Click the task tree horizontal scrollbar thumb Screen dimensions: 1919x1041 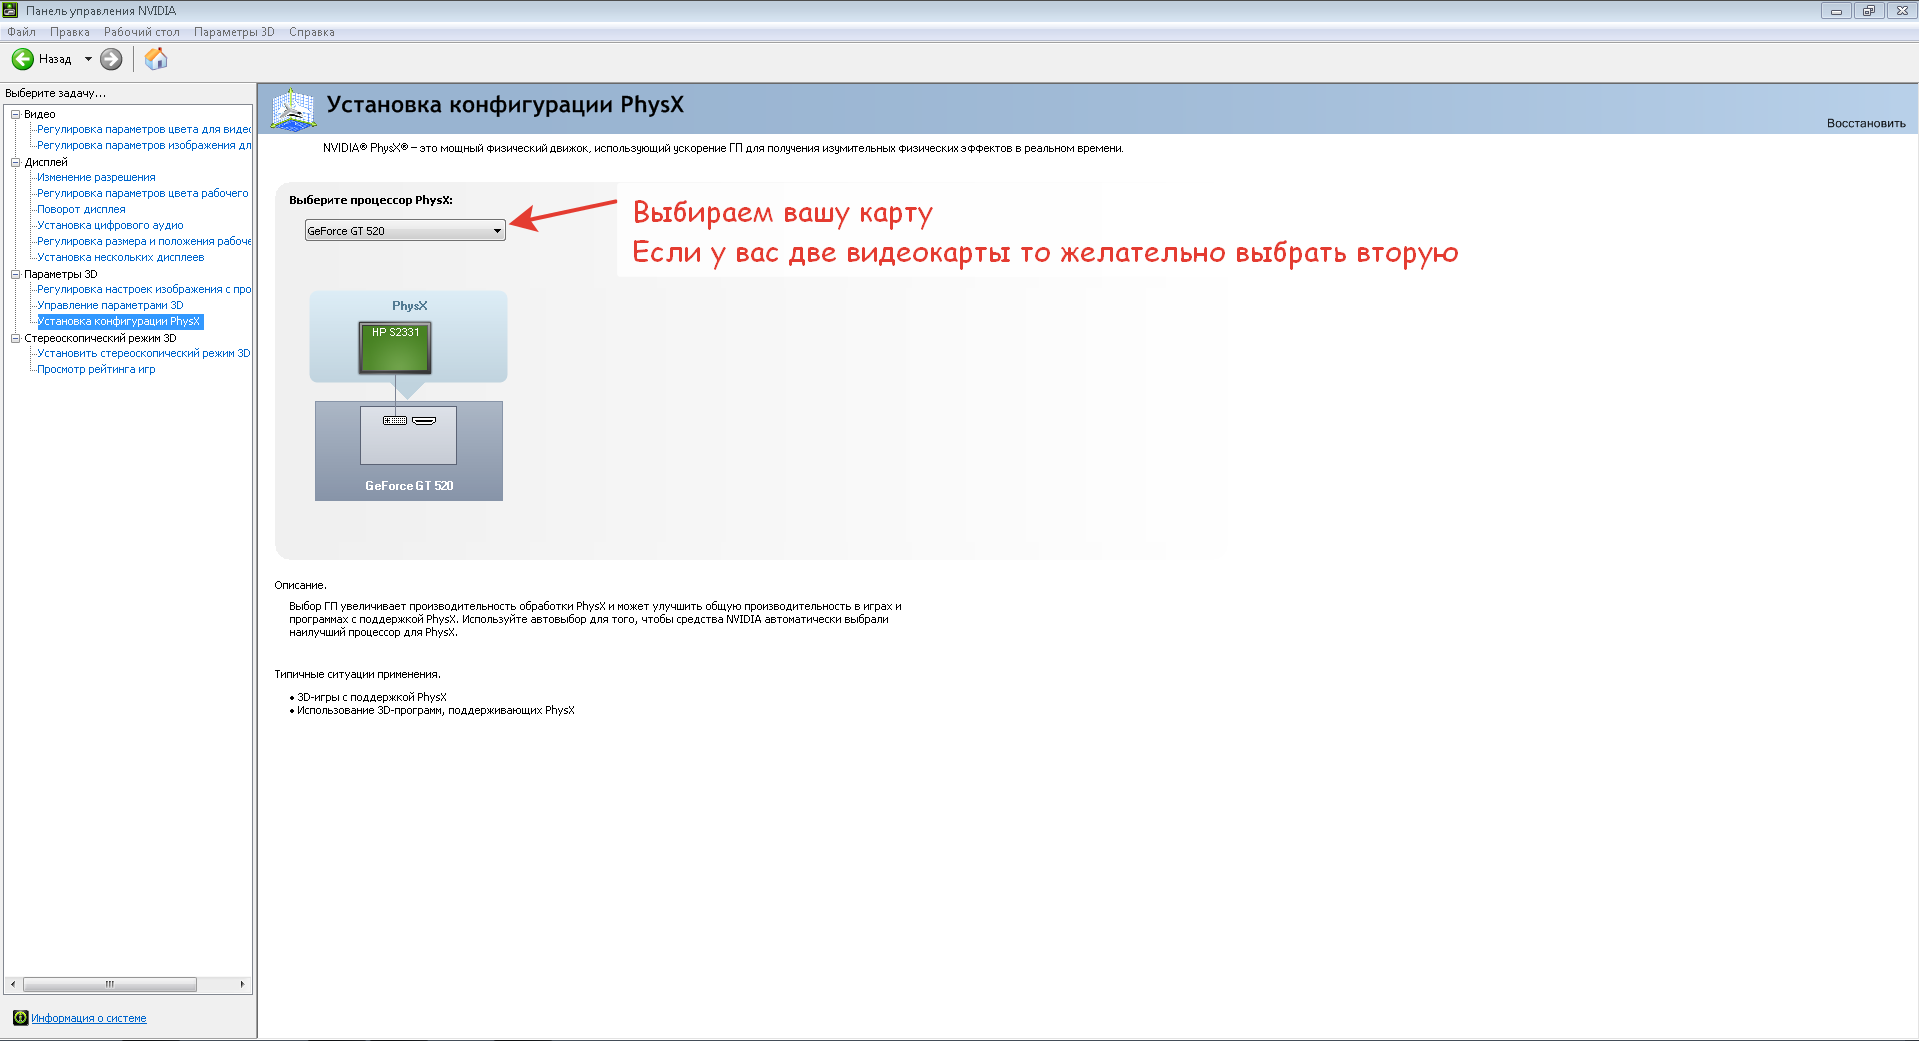pyautogui.click(x=110, y=985)
